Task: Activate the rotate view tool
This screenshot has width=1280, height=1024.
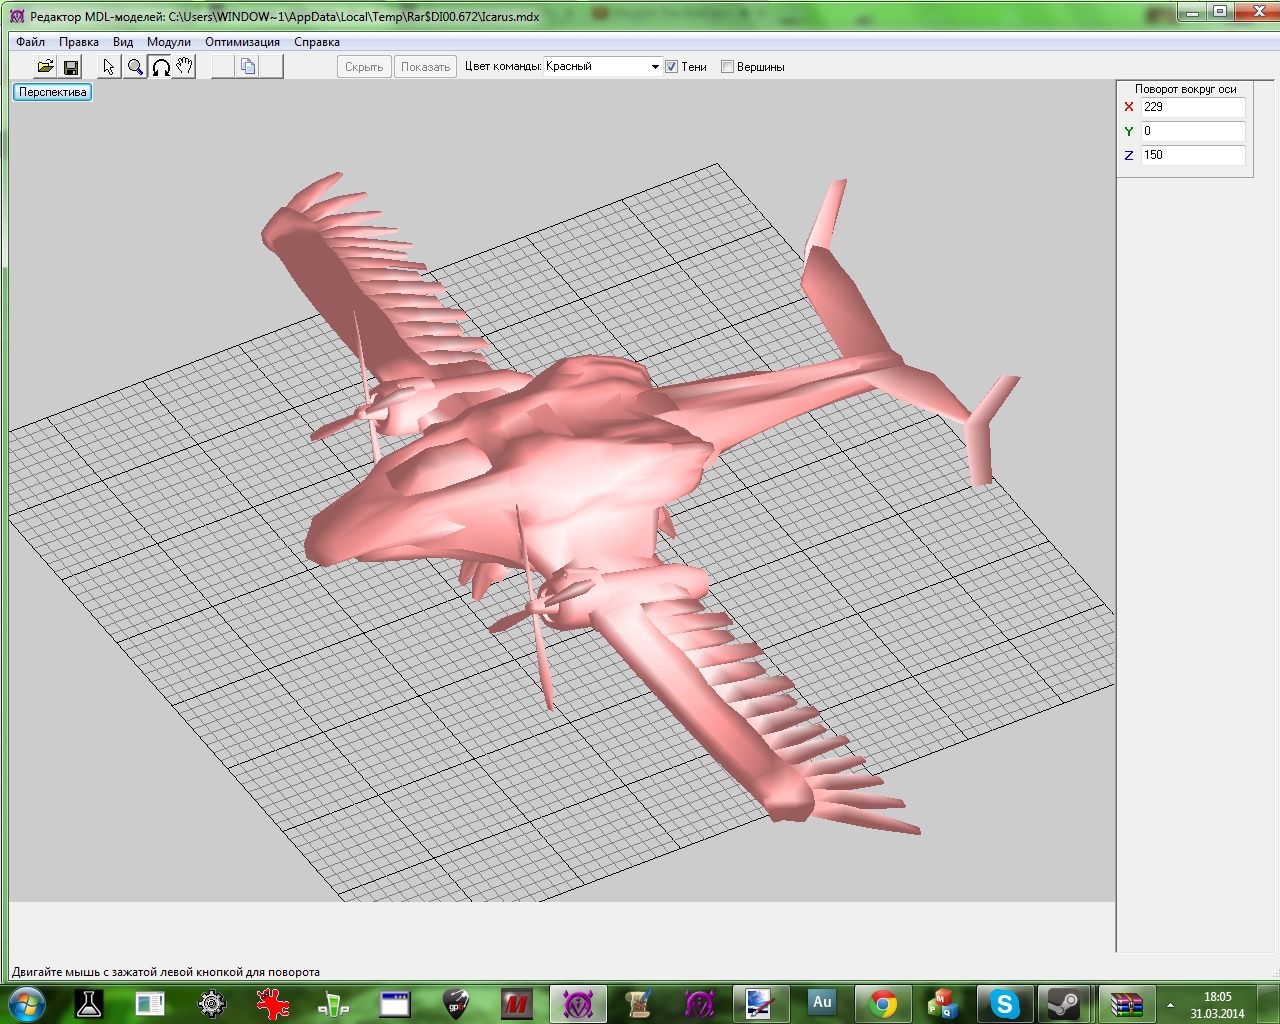Action: 160,67
